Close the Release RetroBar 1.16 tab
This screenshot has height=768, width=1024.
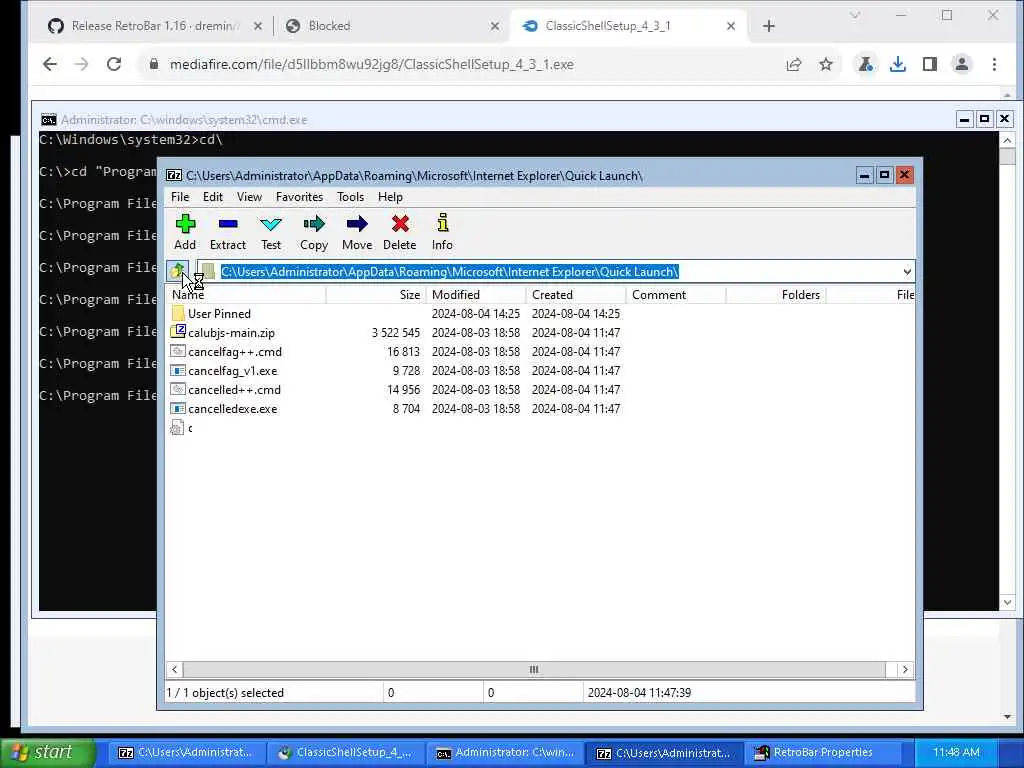pyautogui.click(x=258, y=26)
